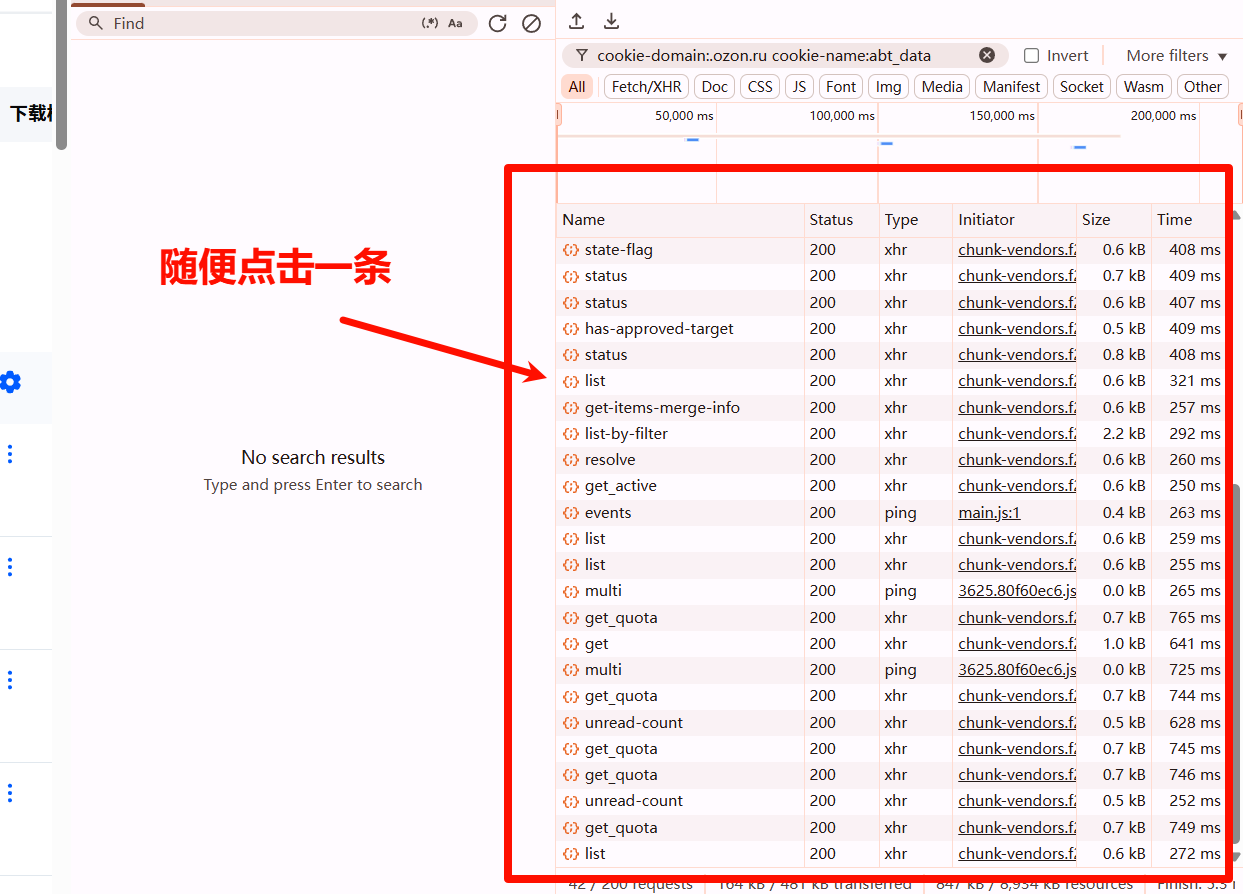Click the funnel icon in filter box
This screenshot has height=894, width=1243.
(581, 56)
